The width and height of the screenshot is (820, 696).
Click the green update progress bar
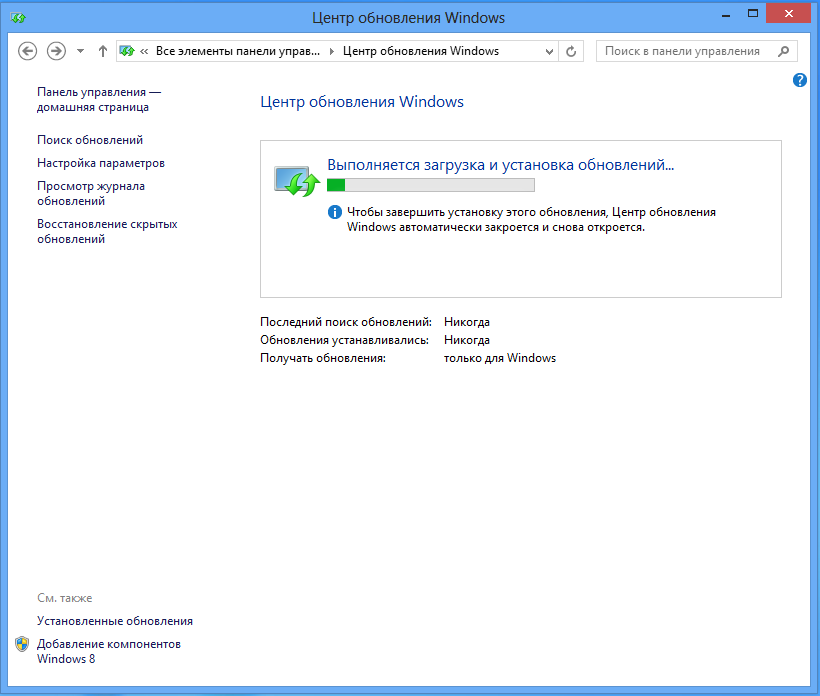[x=431, y=185]
